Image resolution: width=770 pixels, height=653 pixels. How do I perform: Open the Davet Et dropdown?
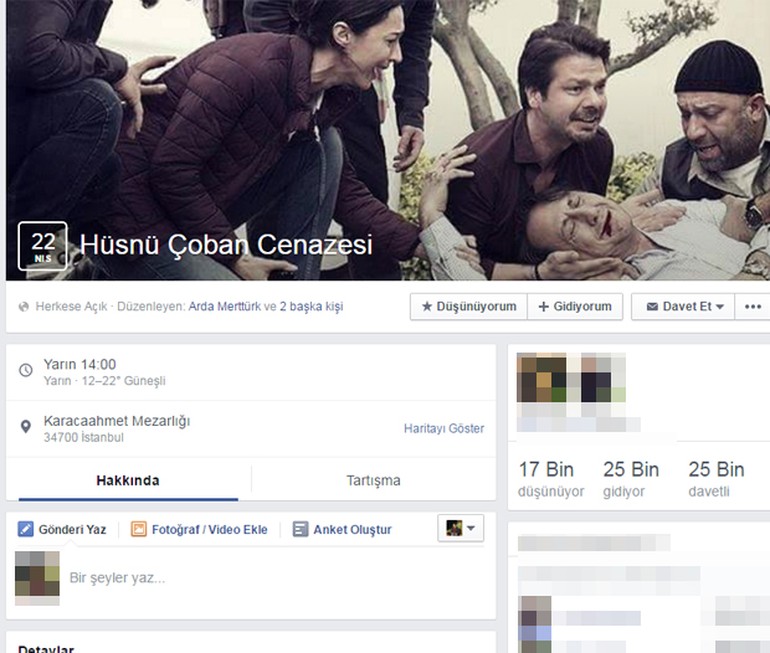pos(684,307)
